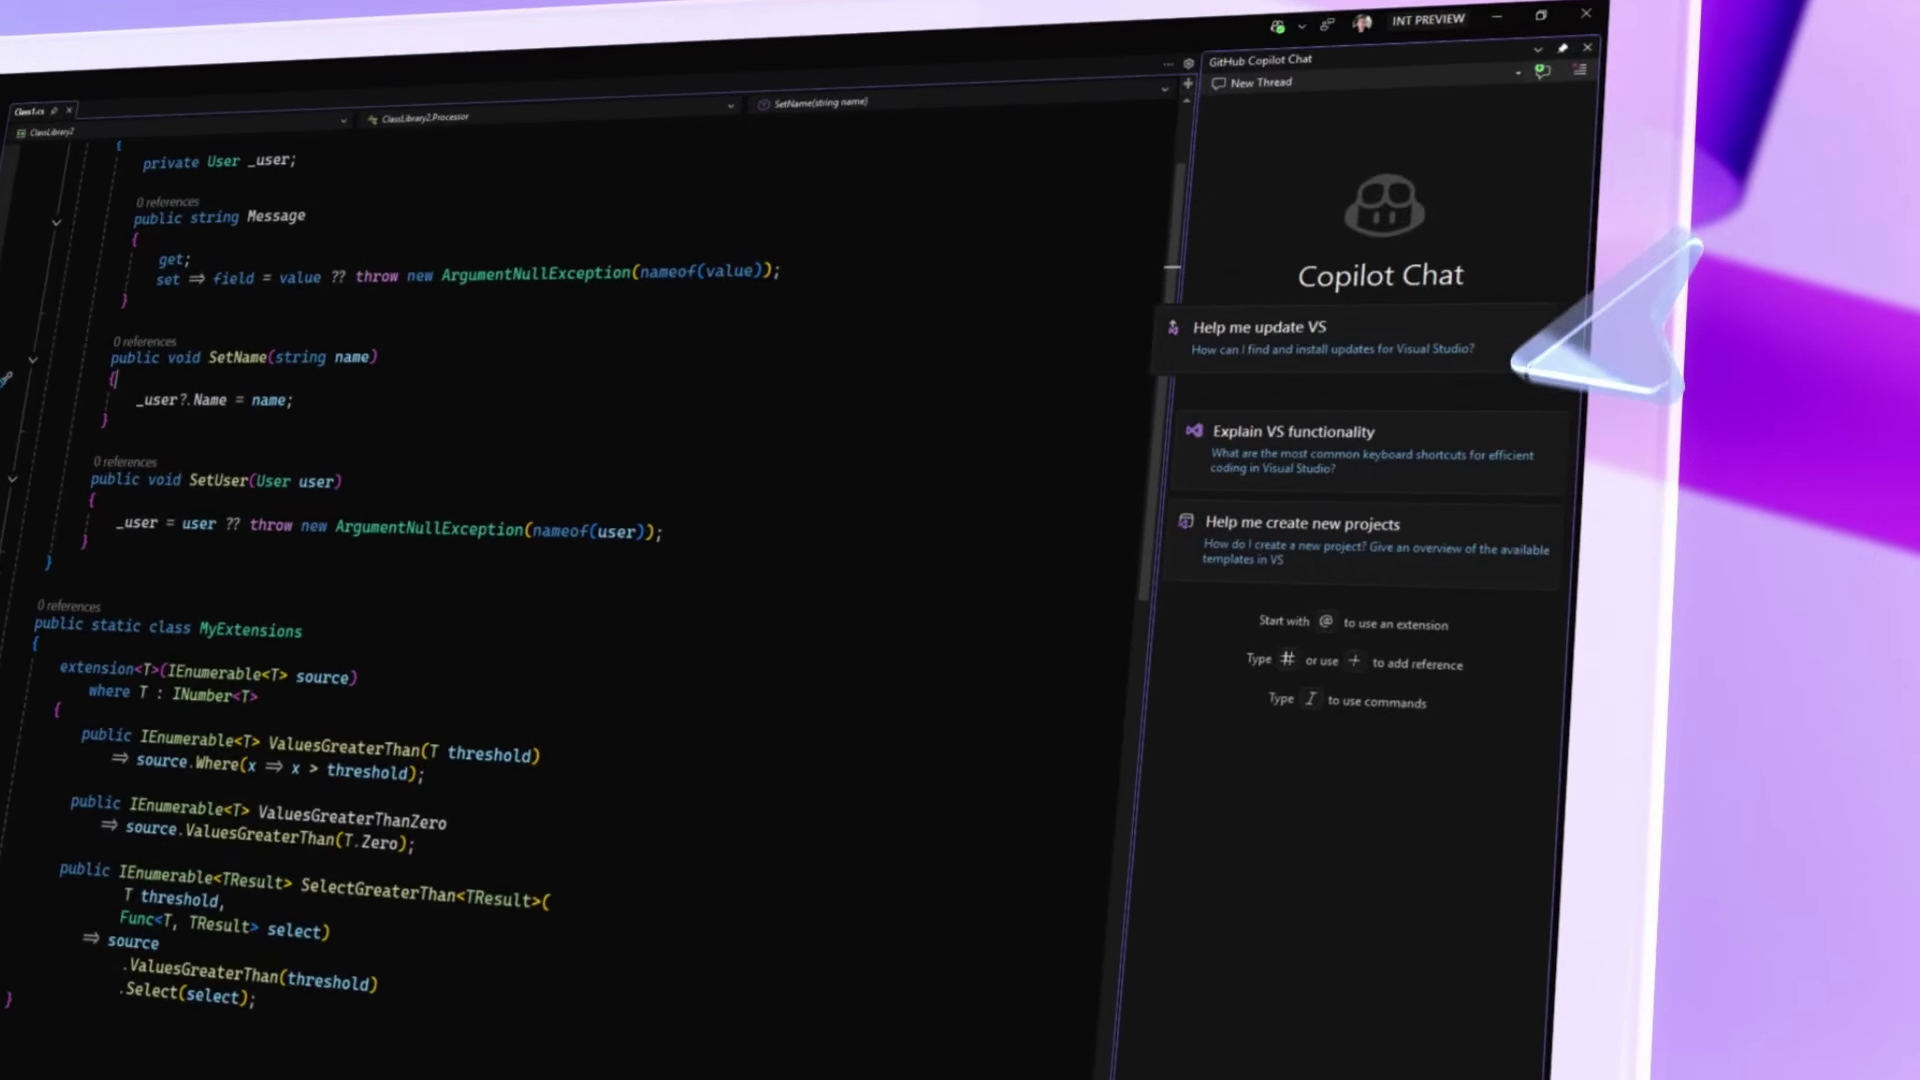Screen dimensions: 1920x1080
Task: Click the quick actions screwdriver icon in margin
Action: (x=6, y=379)
